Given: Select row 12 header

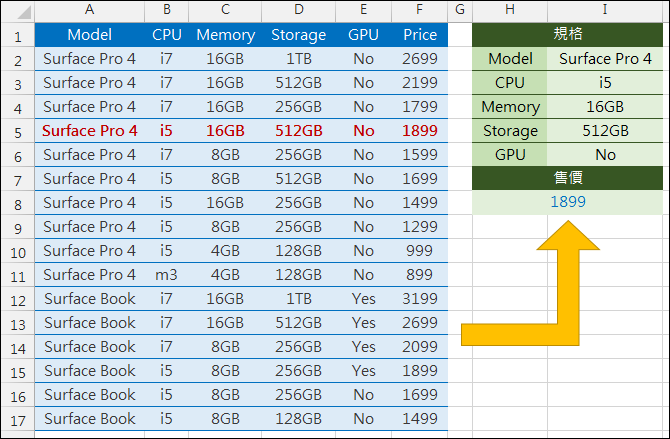Looking at the screenshot, I should coord(17,299).
